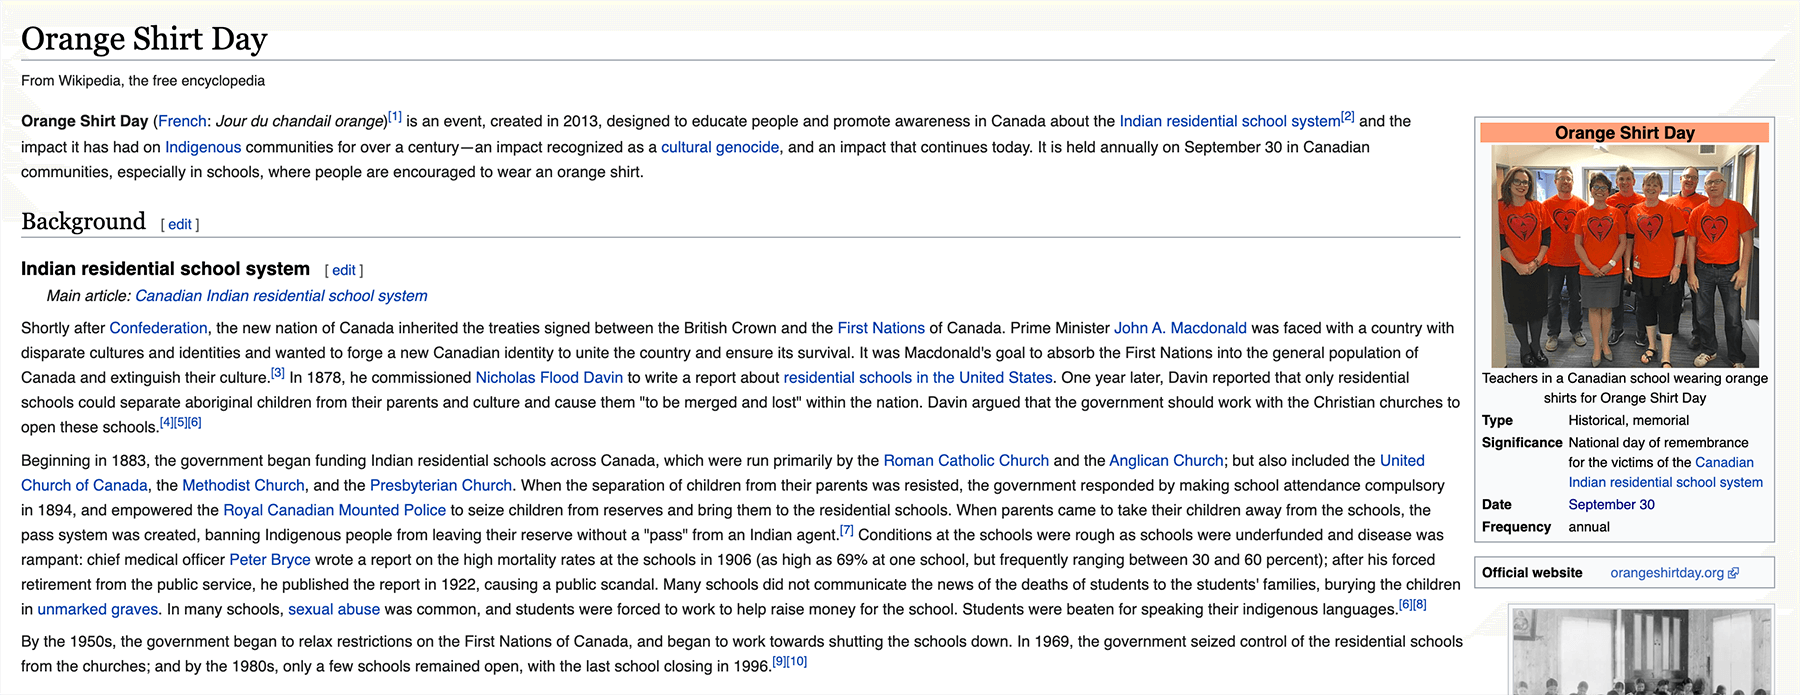This screenshot has height=695, width=1800.
Task: Open citation [8] after indigenous languages
Action: 1420,605
